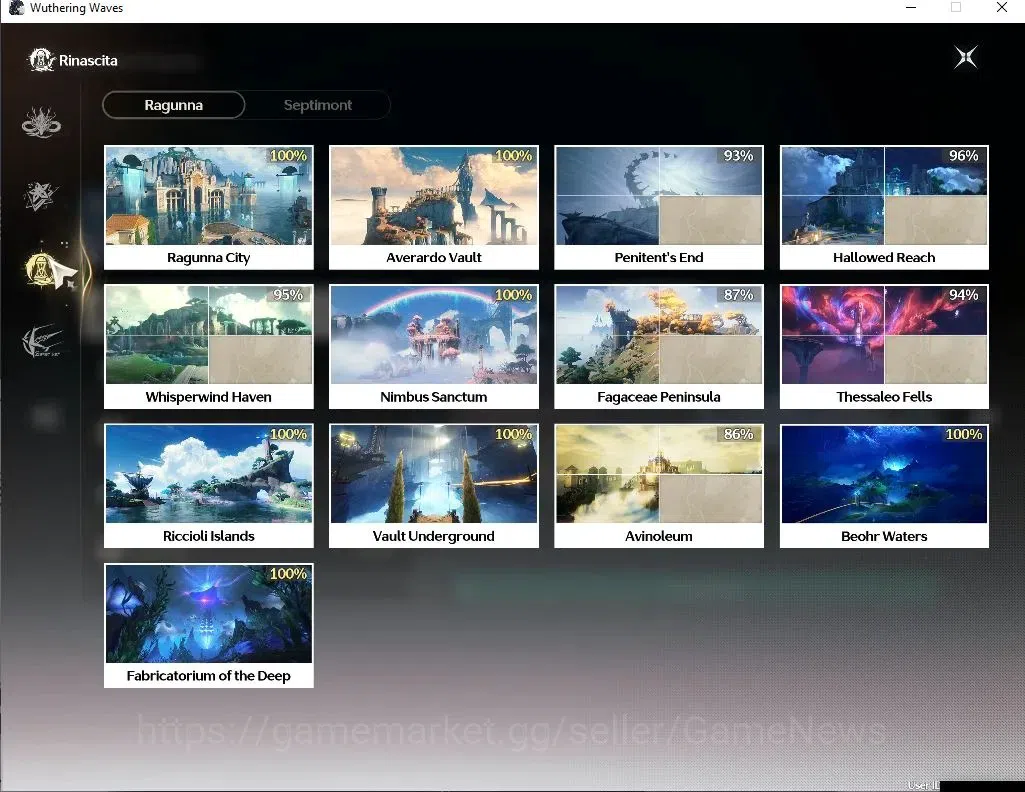Open the Fabricatorium of the Deep card
1025x792 pixels.
209,625
